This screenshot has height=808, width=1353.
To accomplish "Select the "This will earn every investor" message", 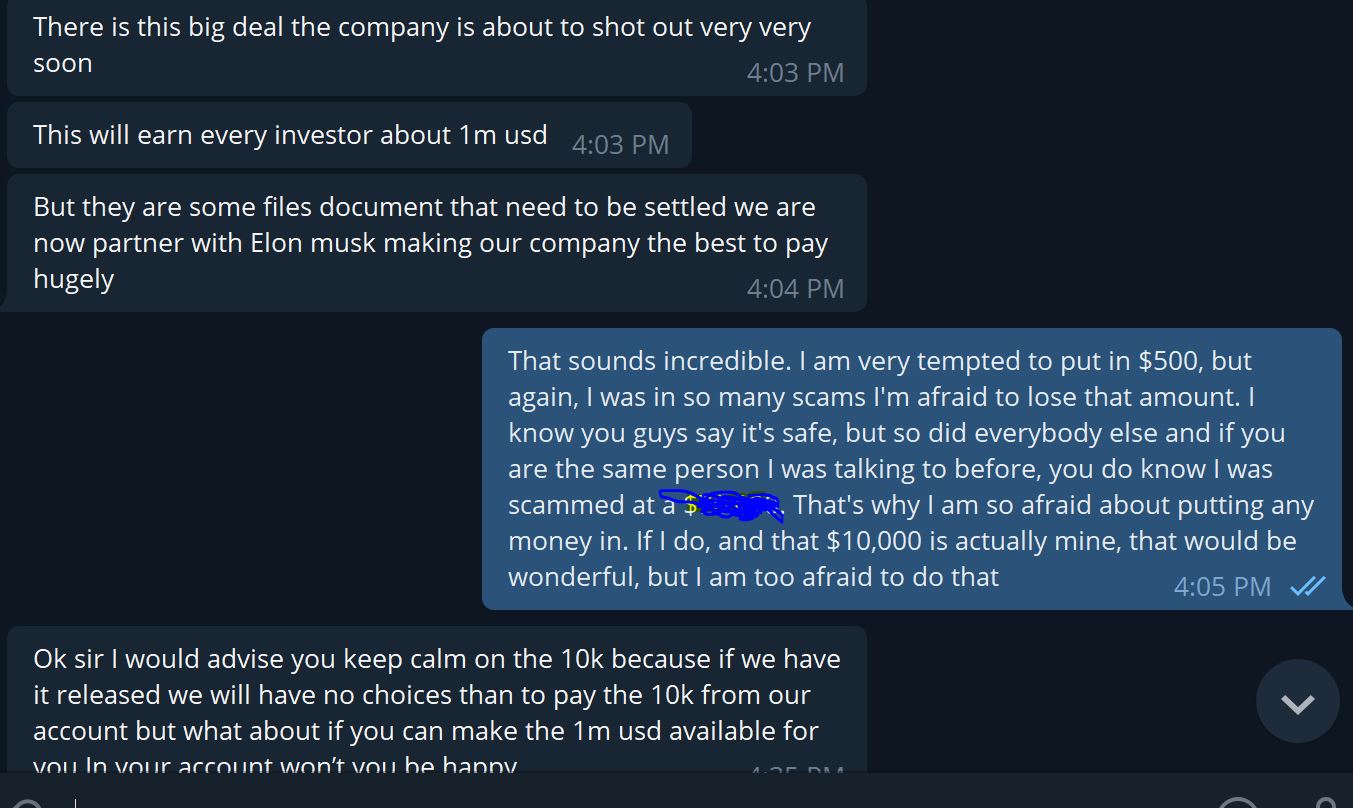I will tap(290, 135).
